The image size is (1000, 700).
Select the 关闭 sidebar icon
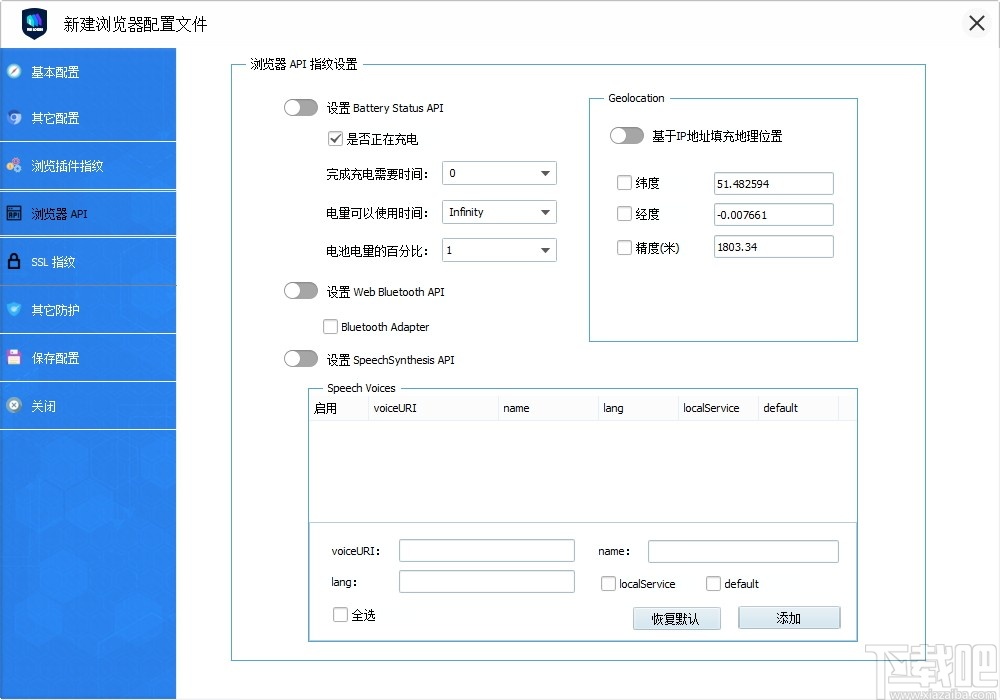coord(45,405)
